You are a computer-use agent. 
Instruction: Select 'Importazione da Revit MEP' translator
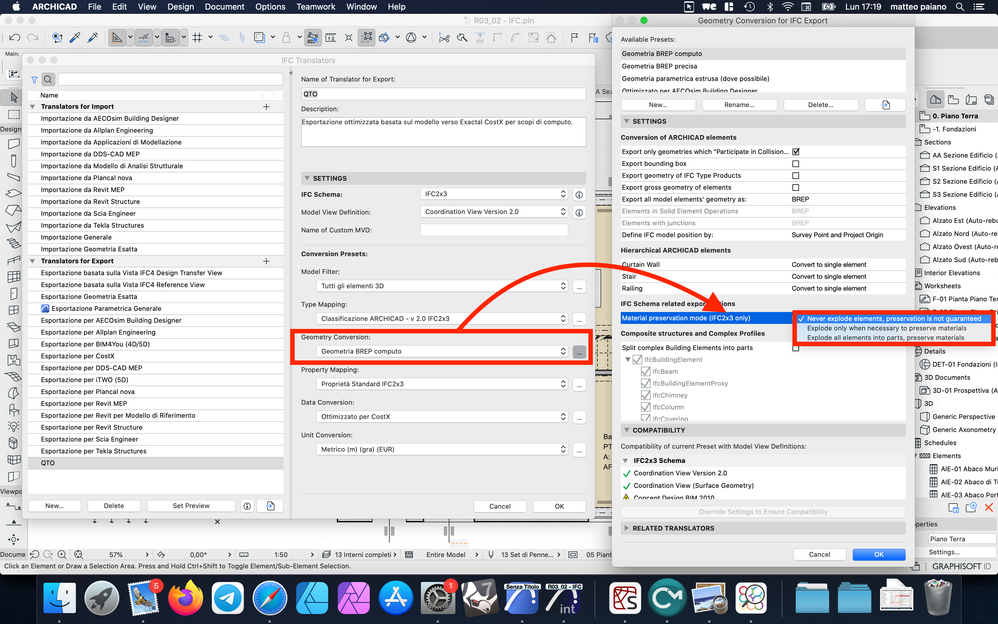coord(156,190)
